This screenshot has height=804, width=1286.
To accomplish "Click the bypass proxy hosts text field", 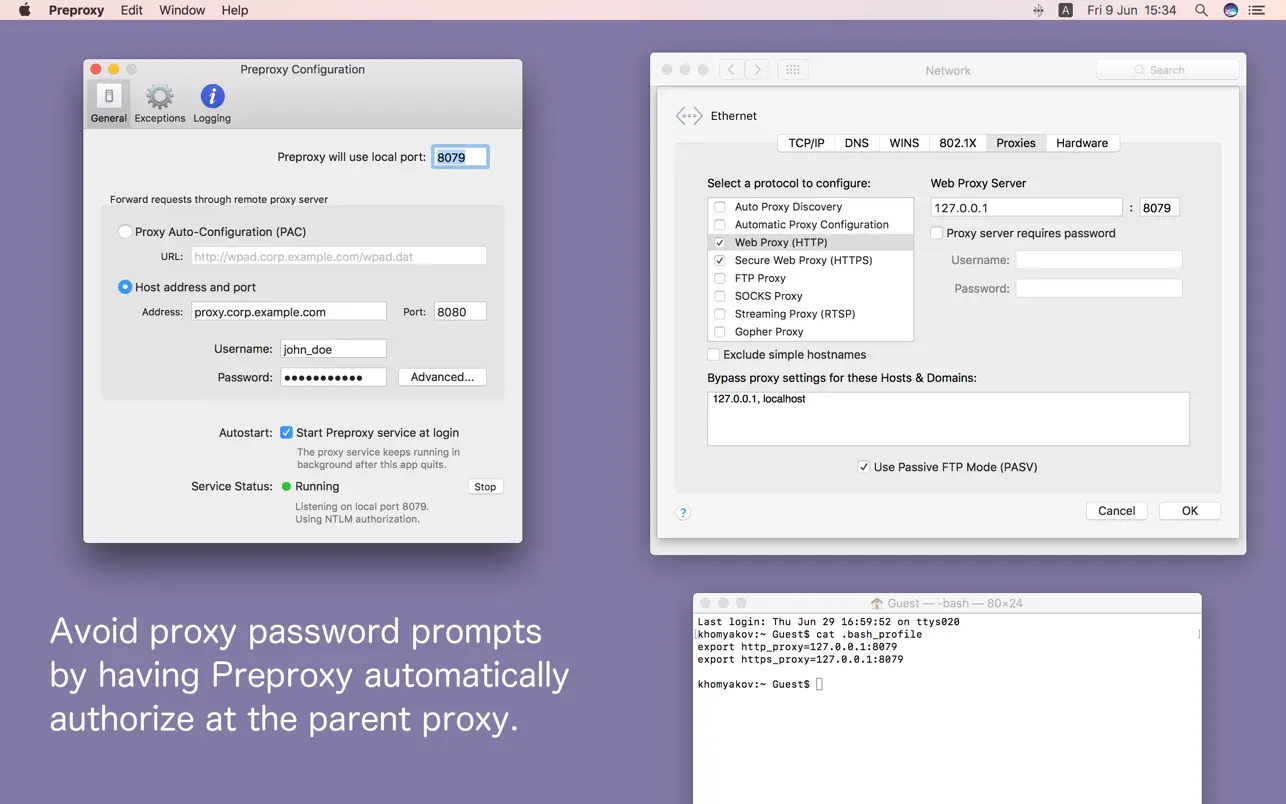I will click(948, 418).
